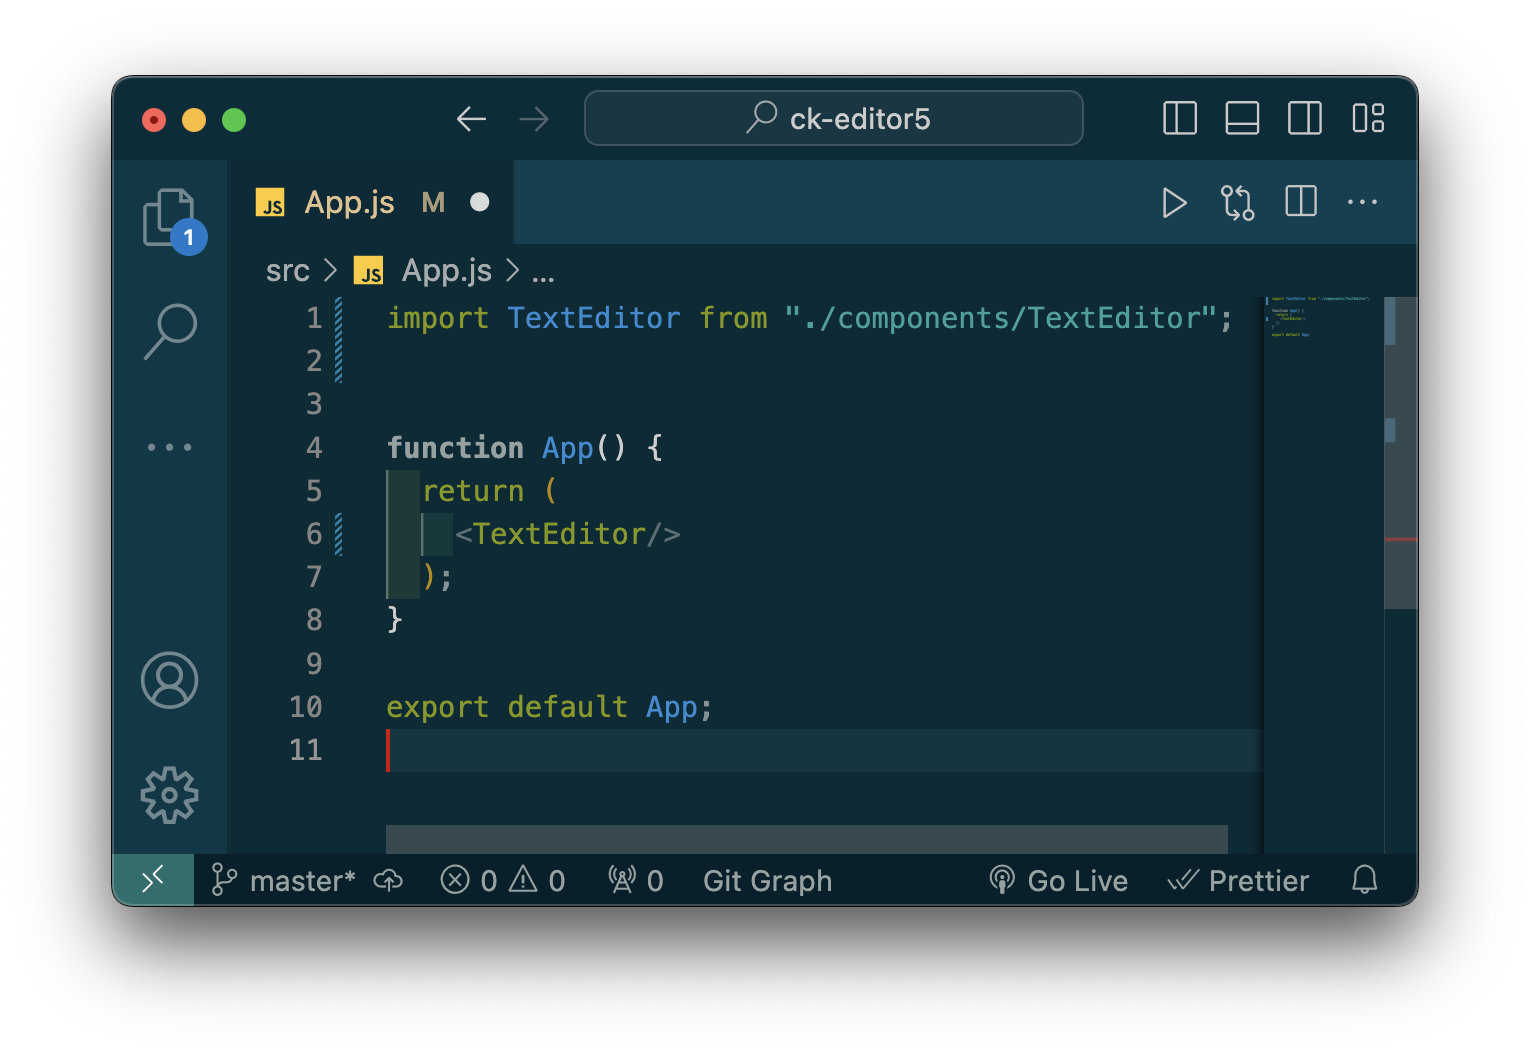Split the editor with the split icon

1300,202
